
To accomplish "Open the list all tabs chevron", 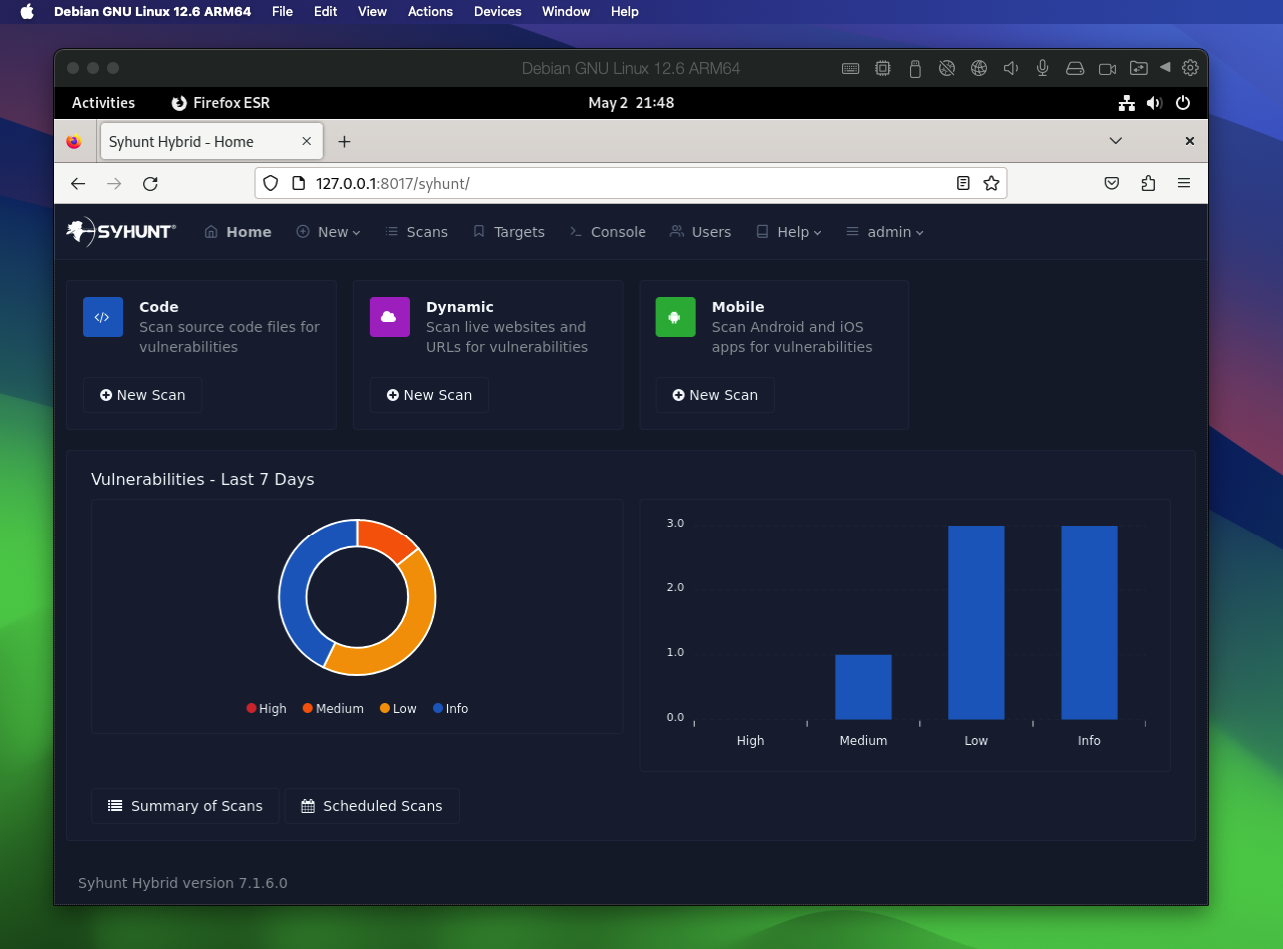I will [x=1116, y=141].
